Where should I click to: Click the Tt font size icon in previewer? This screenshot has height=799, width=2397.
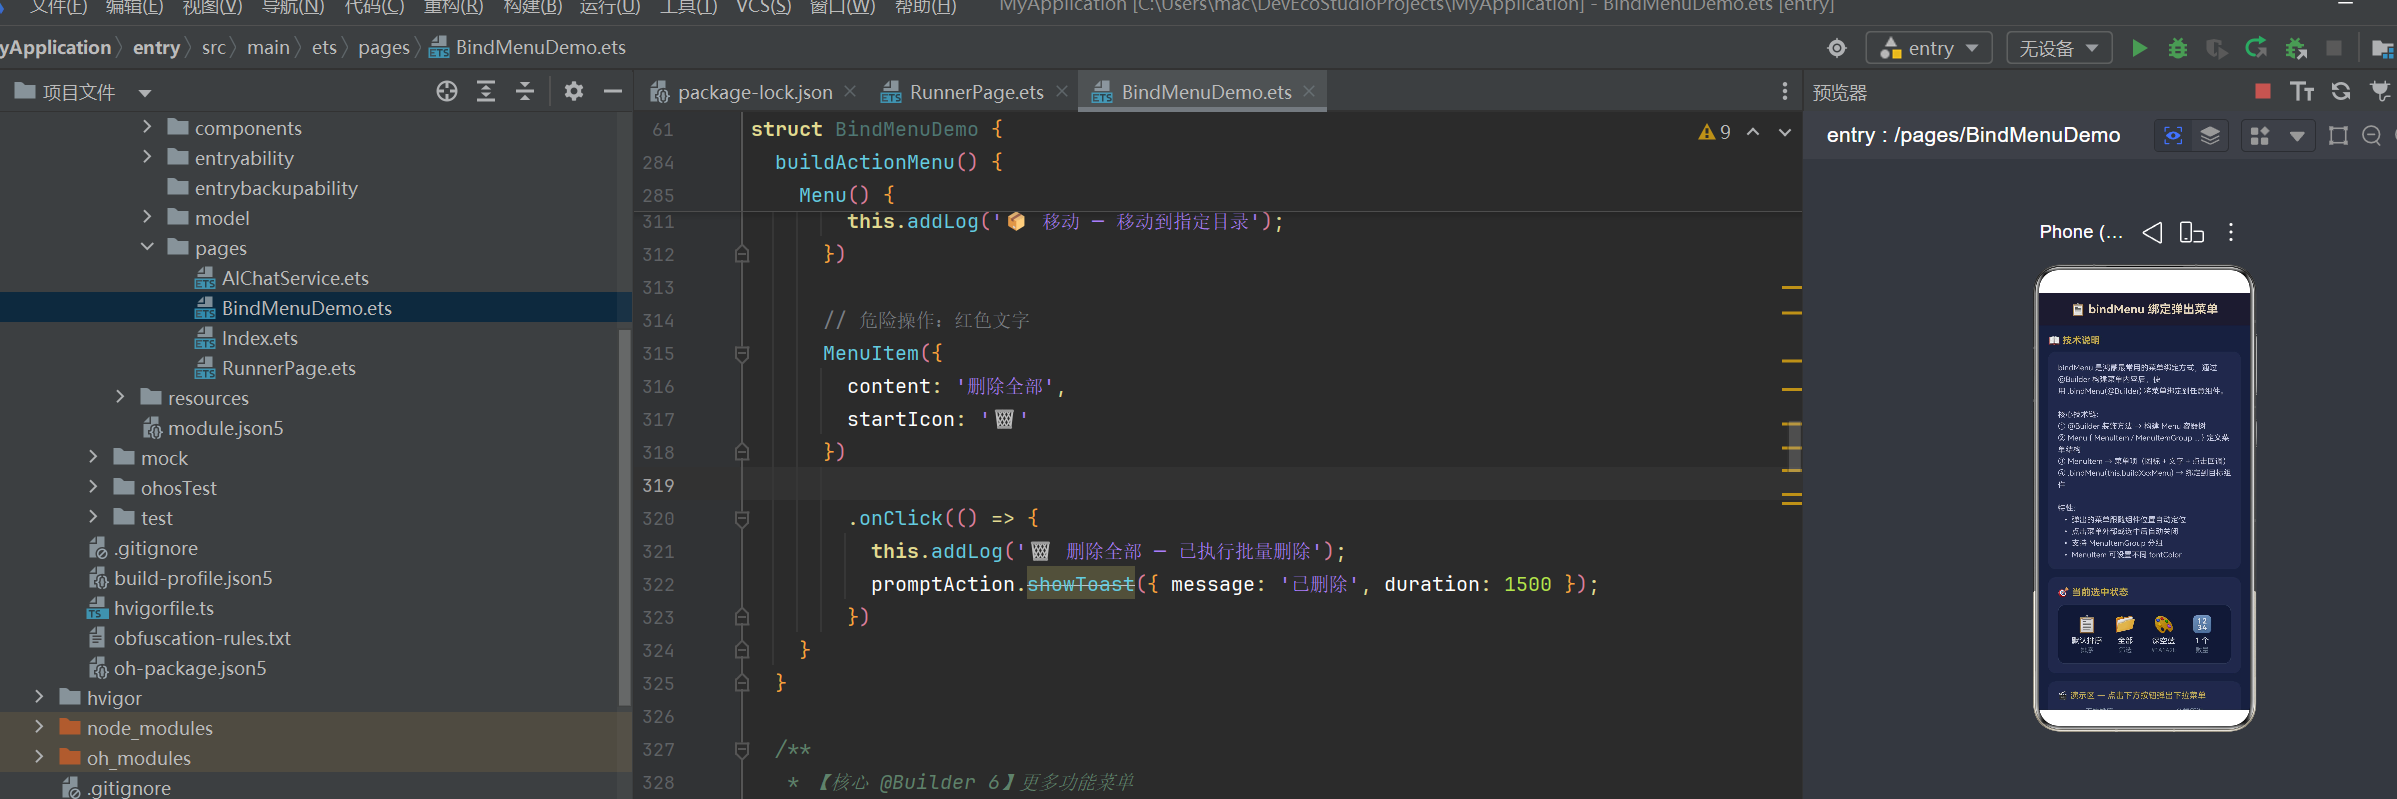(2302, 91)
